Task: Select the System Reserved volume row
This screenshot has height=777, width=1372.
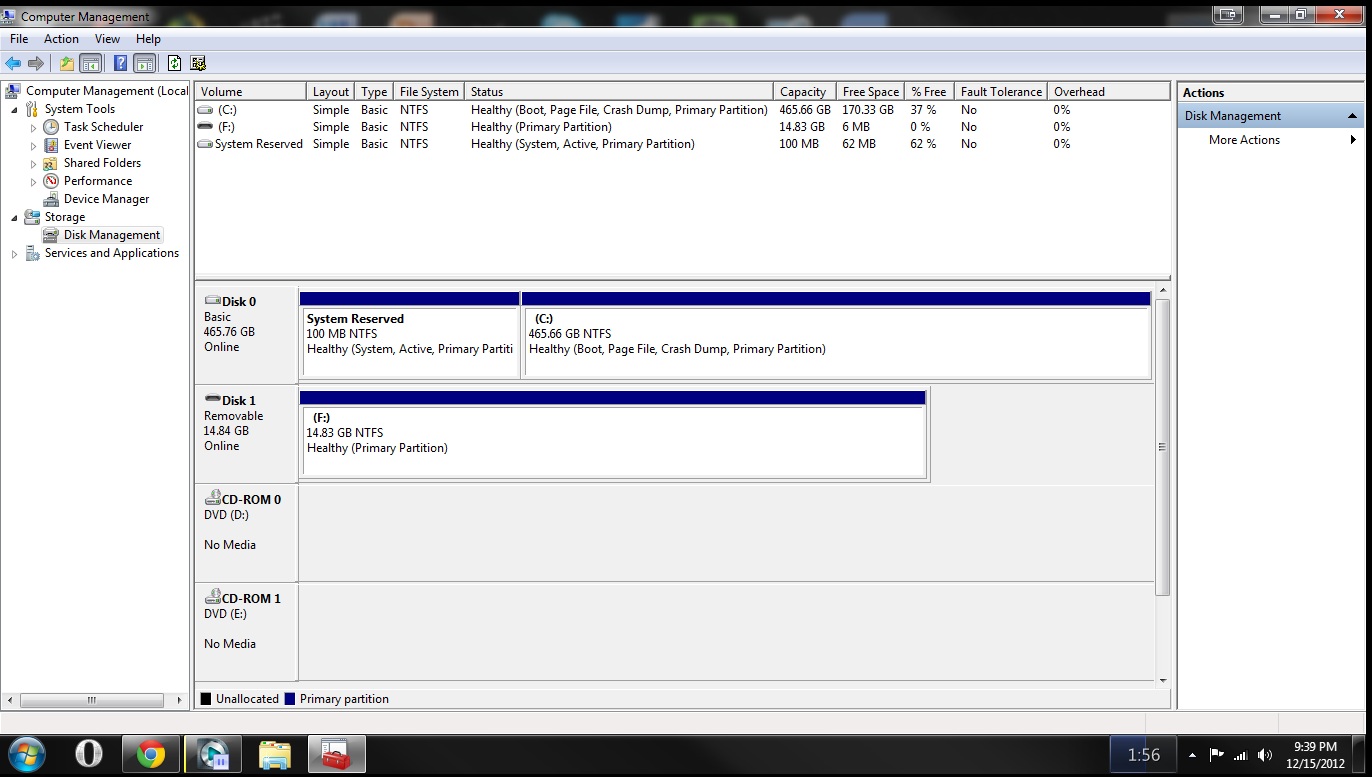Action: [683, 144]
